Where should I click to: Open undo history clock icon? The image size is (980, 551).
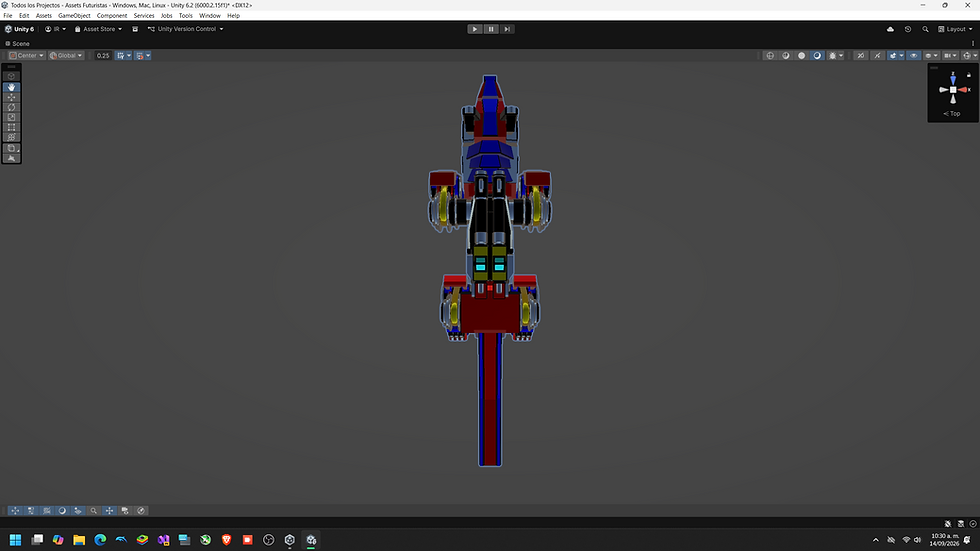click(x=908, y=29)
